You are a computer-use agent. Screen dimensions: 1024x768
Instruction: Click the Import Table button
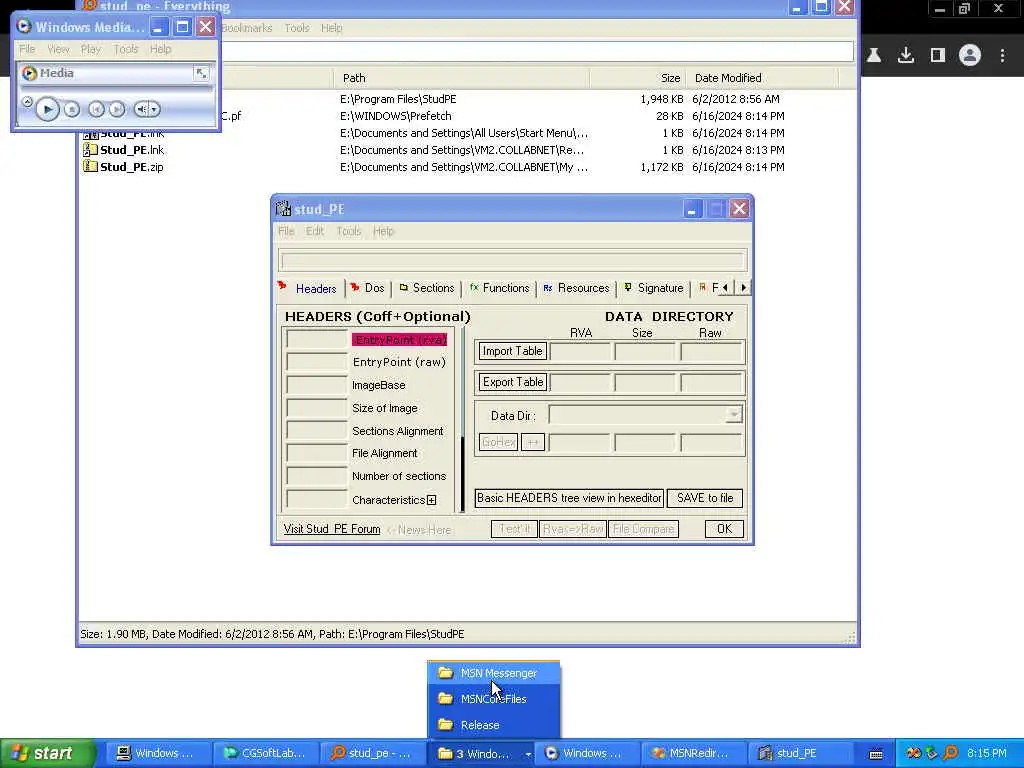[x=512, y=351]
